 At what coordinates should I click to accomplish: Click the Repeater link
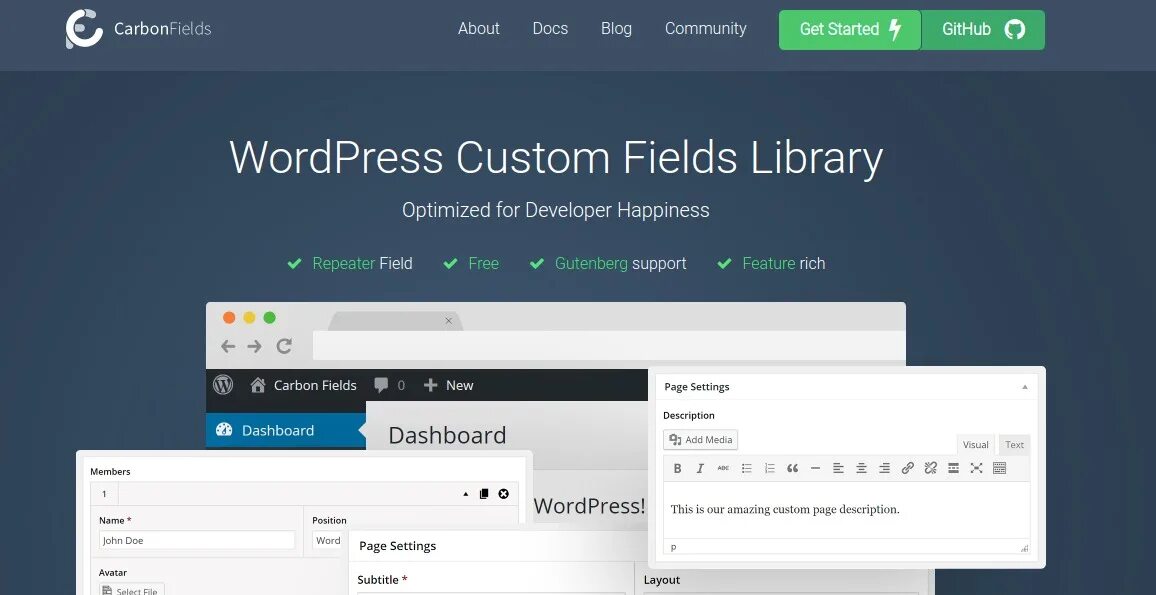pyautogui.click(x=344, y=263)
